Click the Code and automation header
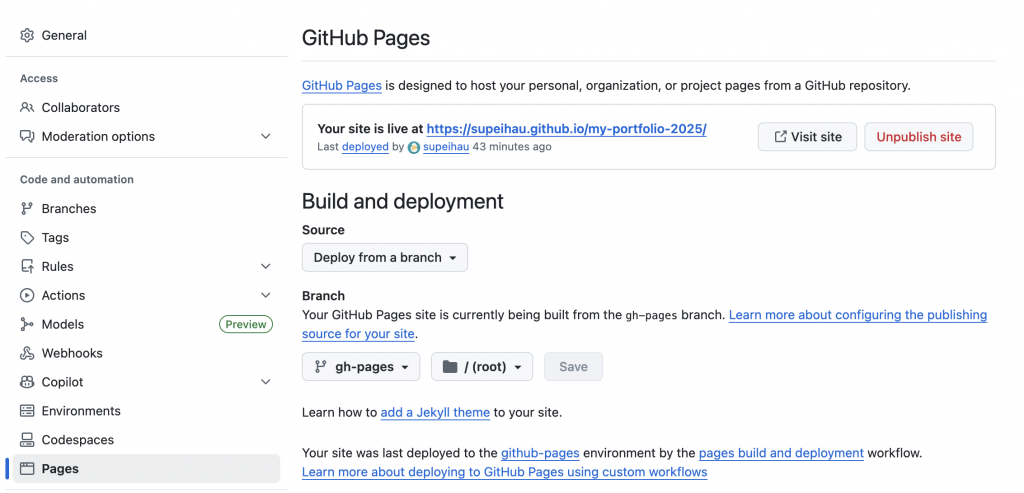The image size is (1024, 493). pos(76,180)
